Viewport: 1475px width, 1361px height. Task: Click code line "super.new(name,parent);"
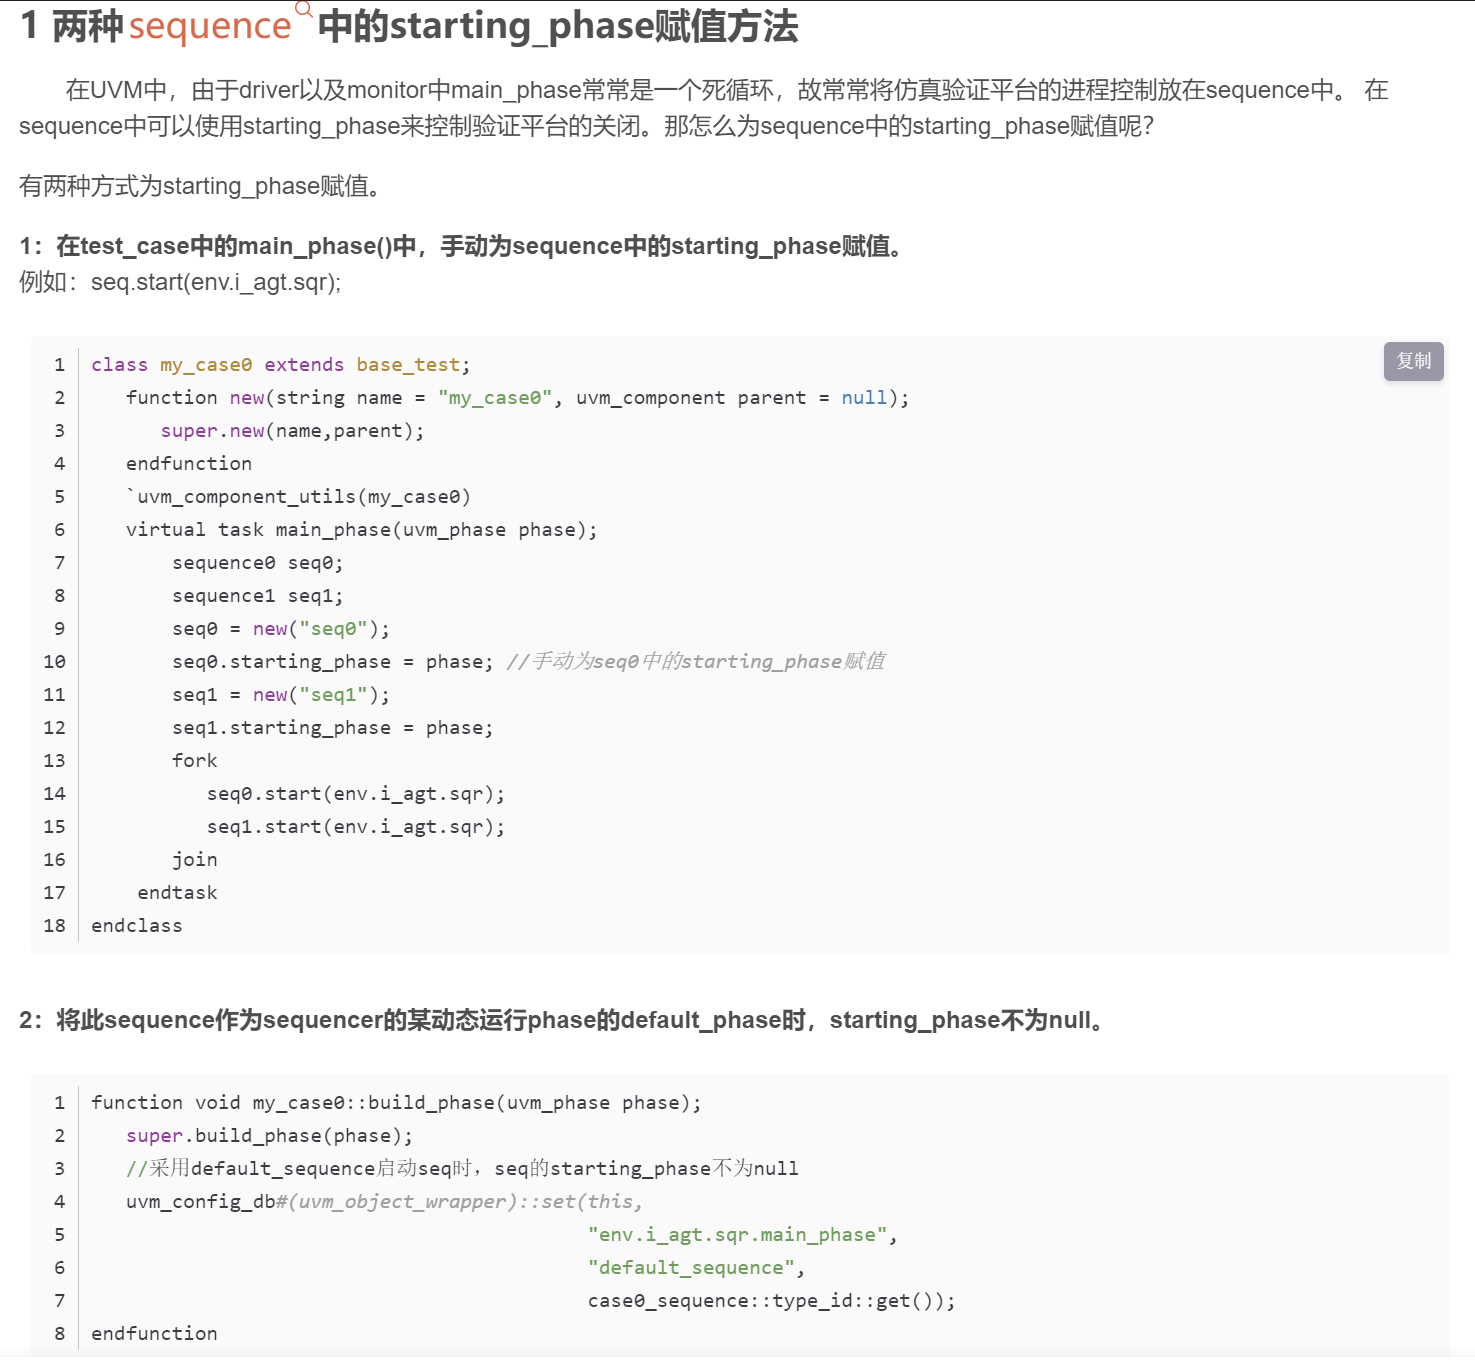[292, 431]
